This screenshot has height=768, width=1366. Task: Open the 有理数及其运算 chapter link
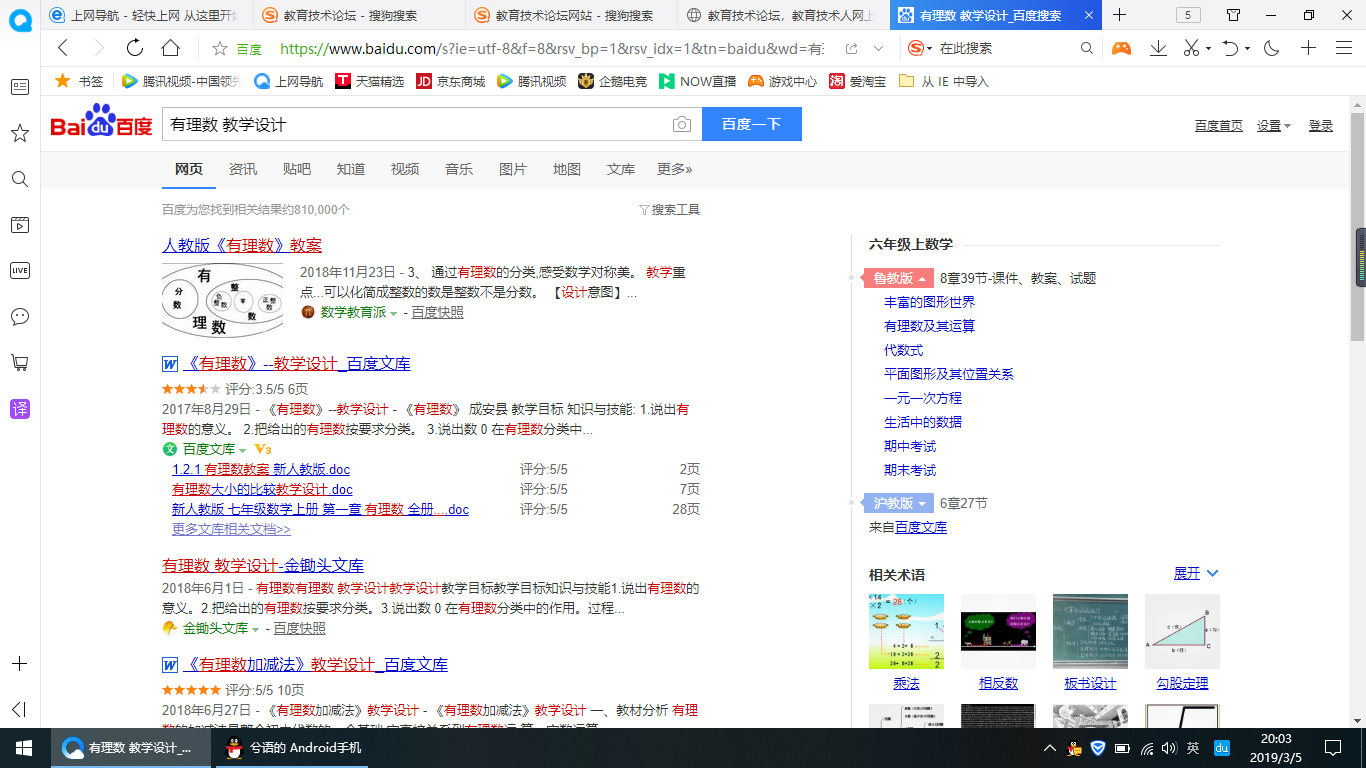[929, 326]
